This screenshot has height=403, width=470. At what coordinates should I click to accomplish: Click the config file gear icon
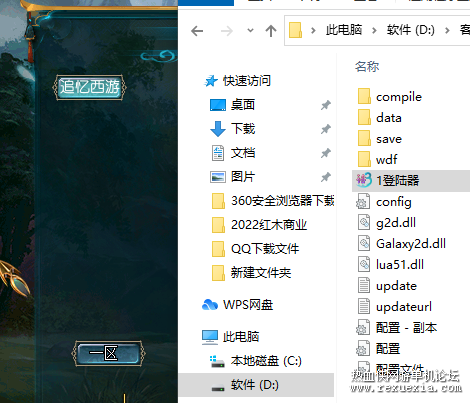pyautogui.click(x=363, y=202)
